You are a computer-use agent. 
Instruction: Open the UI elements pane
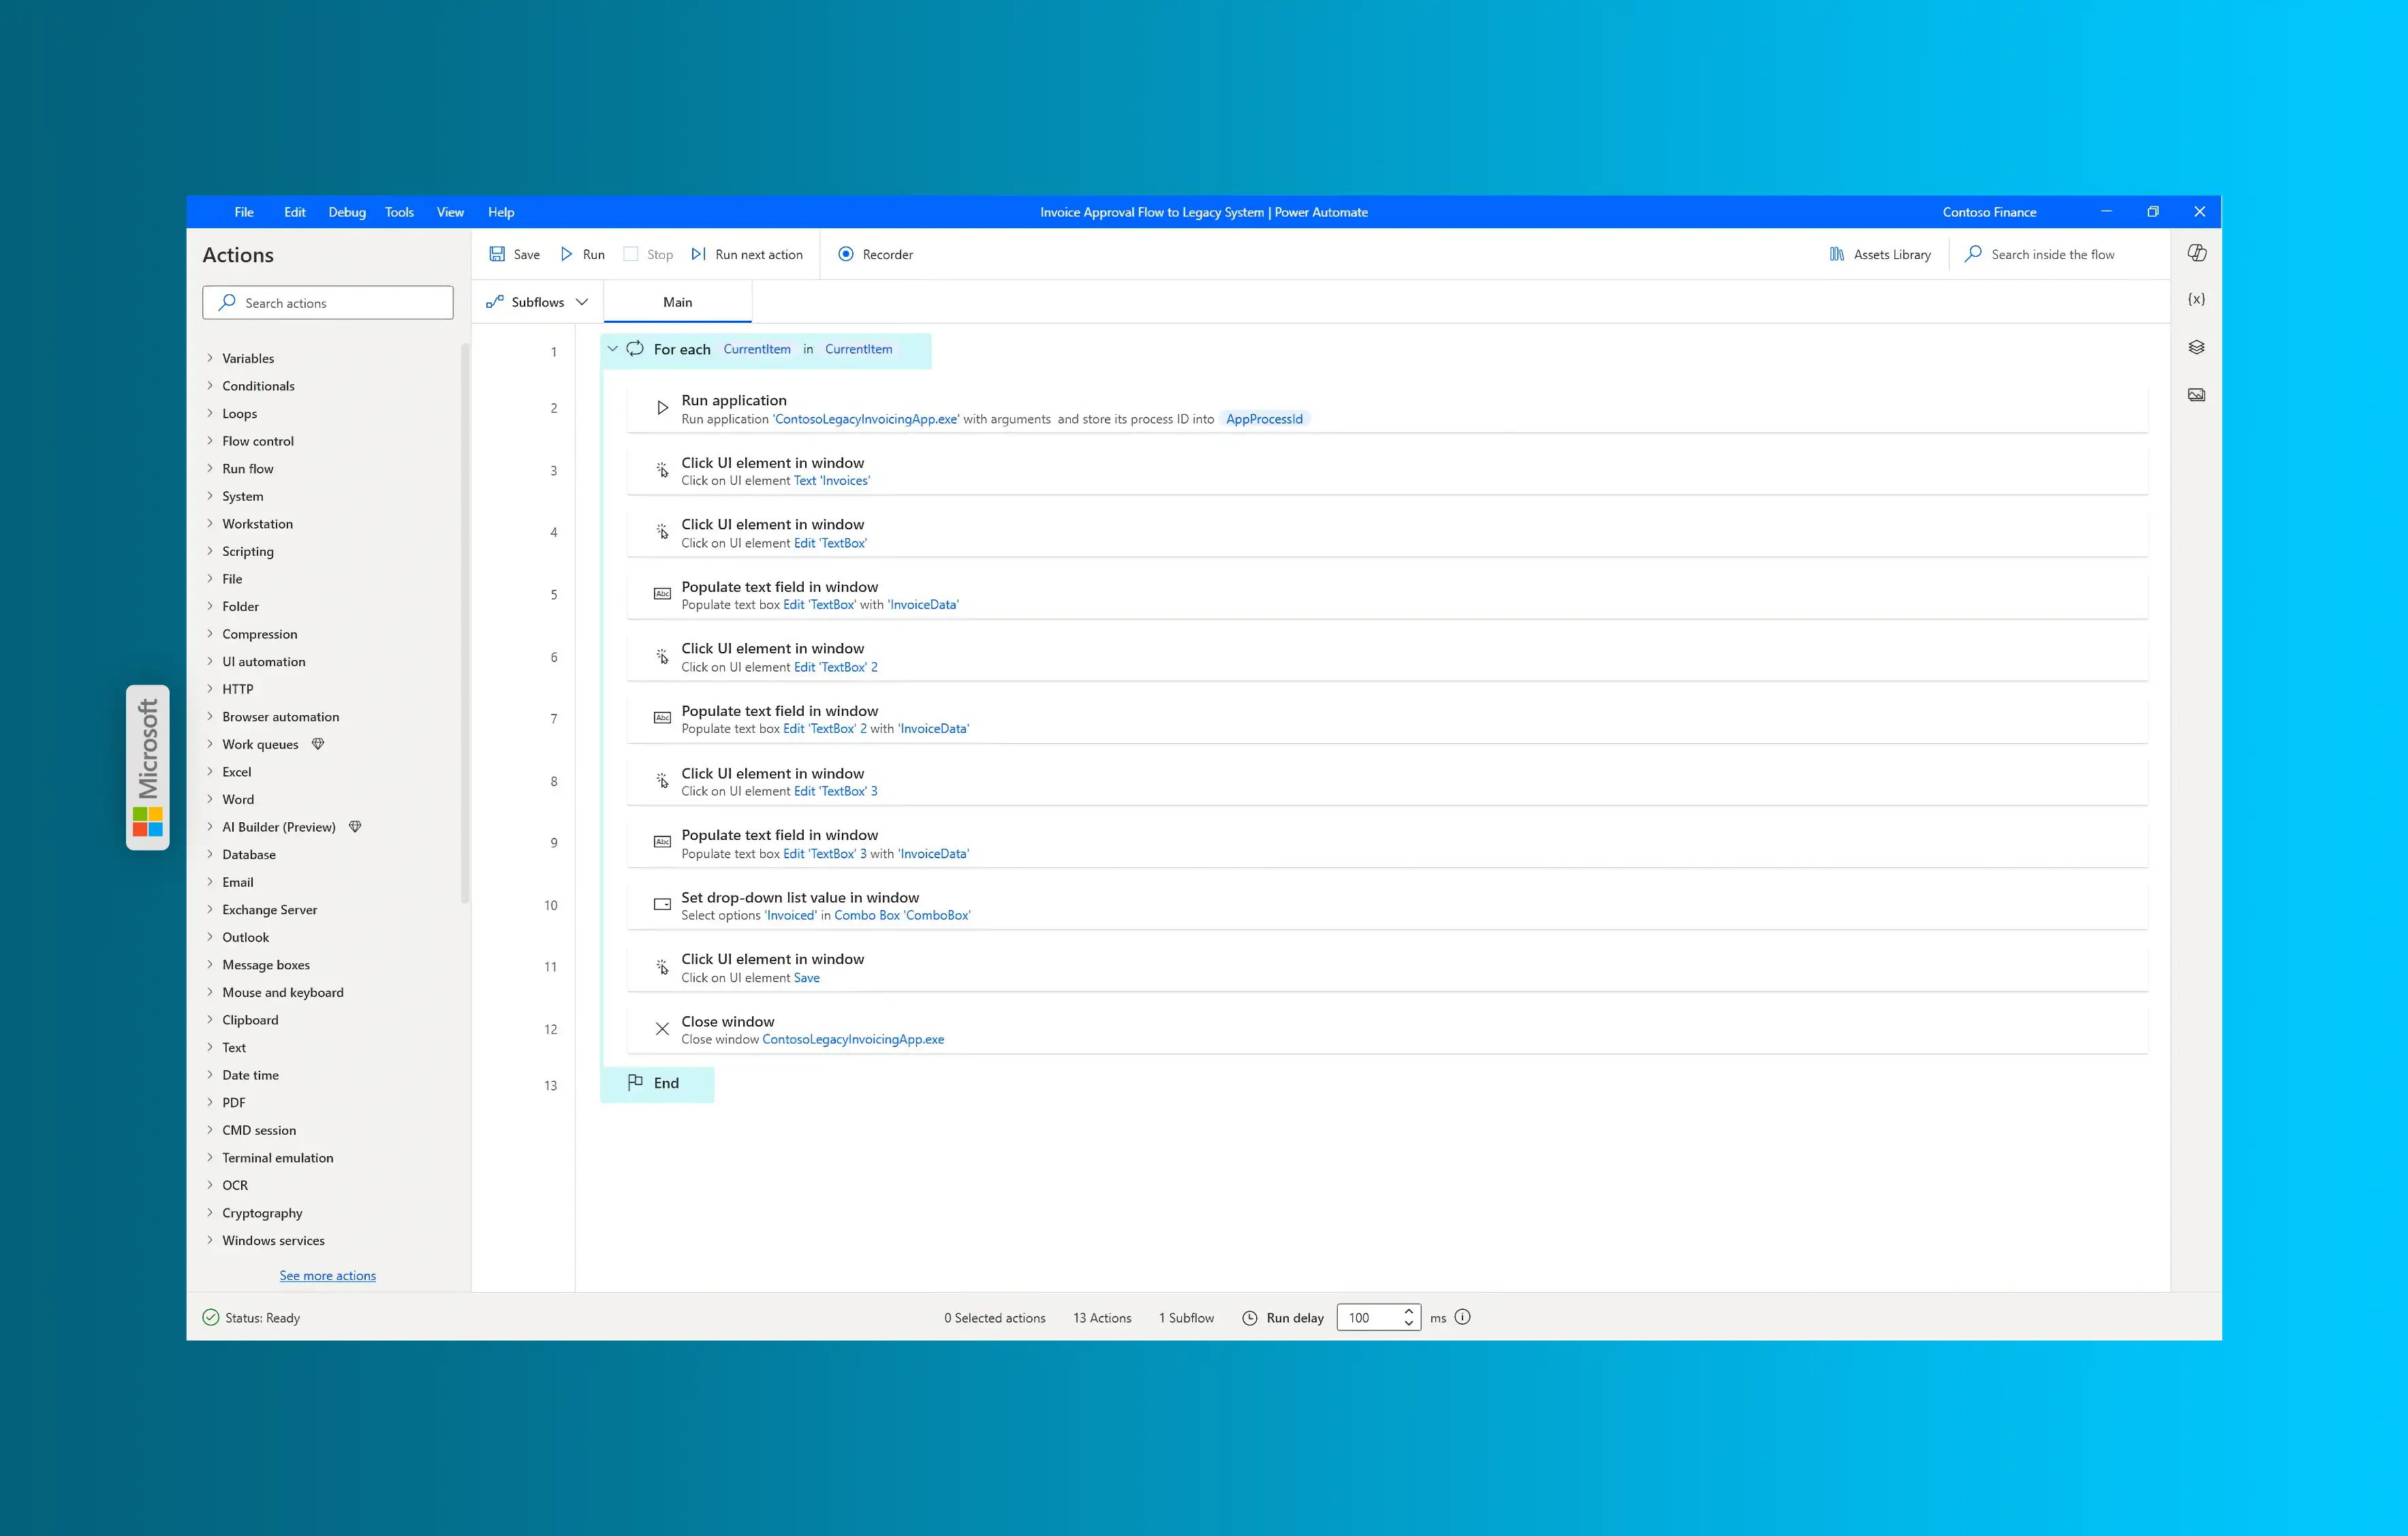[2197, 346]
